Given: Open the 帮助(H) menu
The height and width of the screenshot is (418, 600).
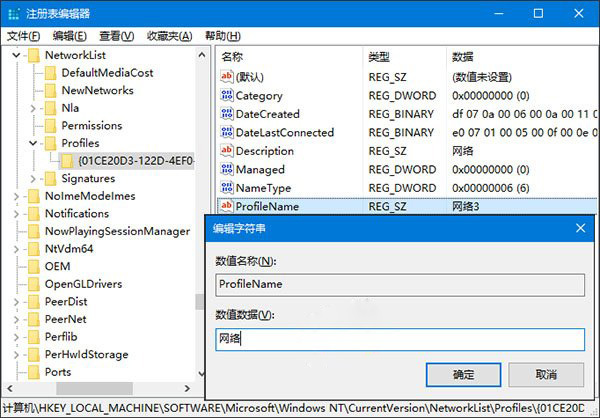Looking at the screenshot, I should click(223, 36).
